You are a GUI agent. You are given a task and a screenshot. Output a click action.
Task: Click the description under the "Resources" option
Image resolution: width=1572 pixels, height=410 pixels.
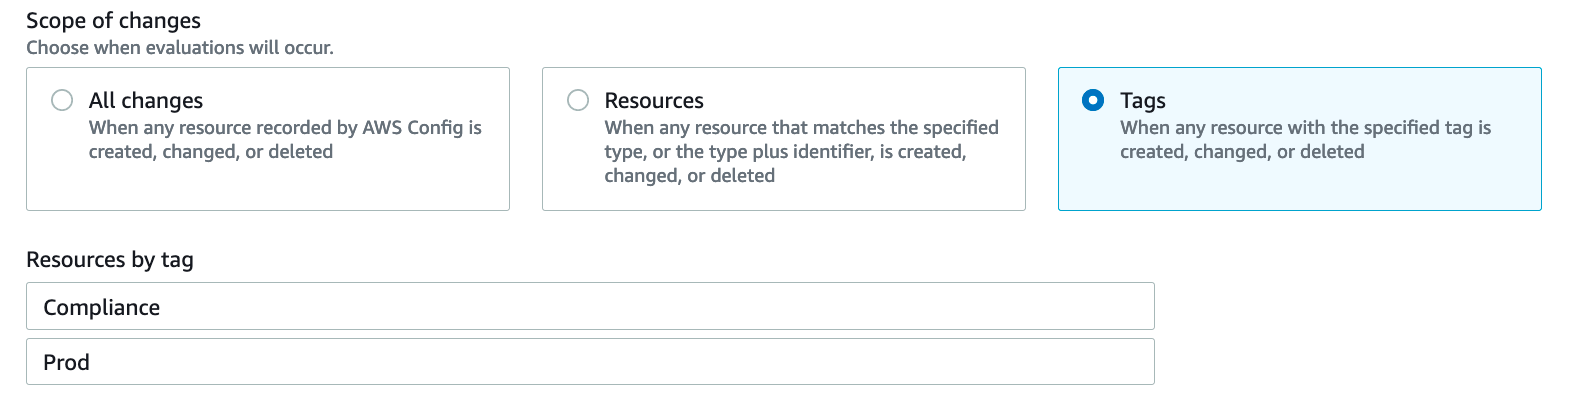[x=800, y=152]
